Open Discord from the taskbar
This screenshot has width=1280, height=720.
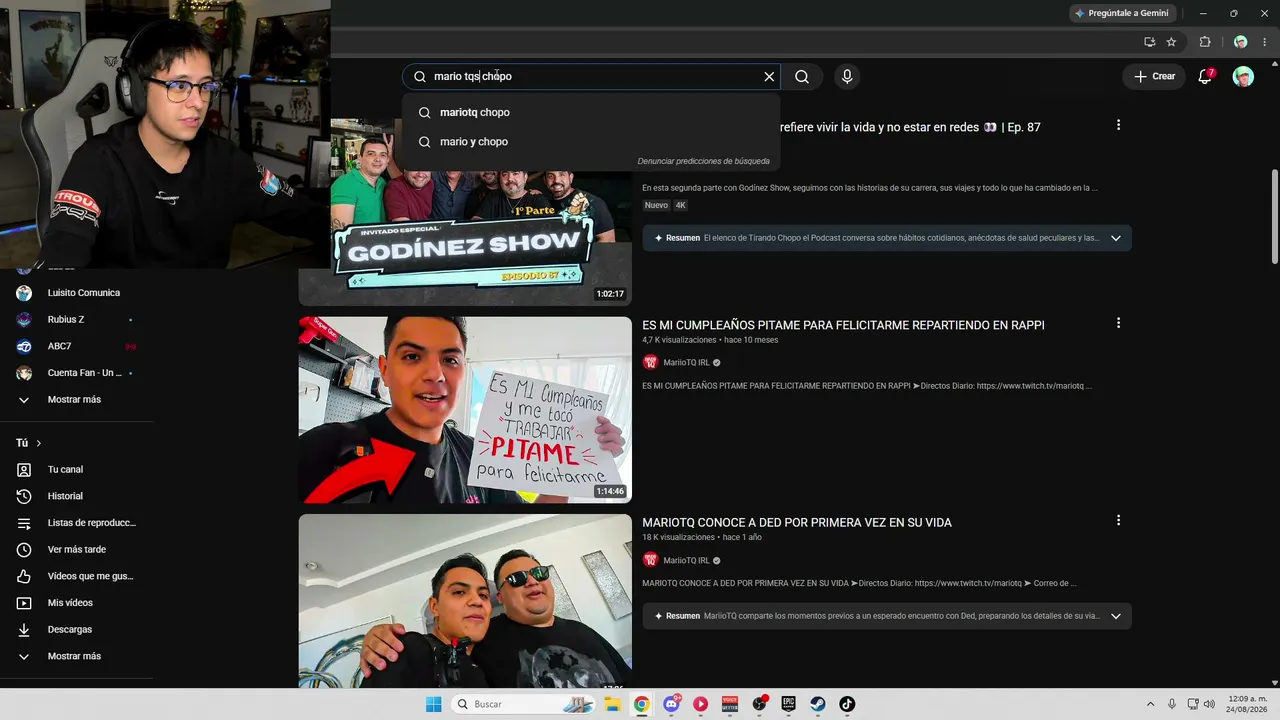click(x=671, y=704)
